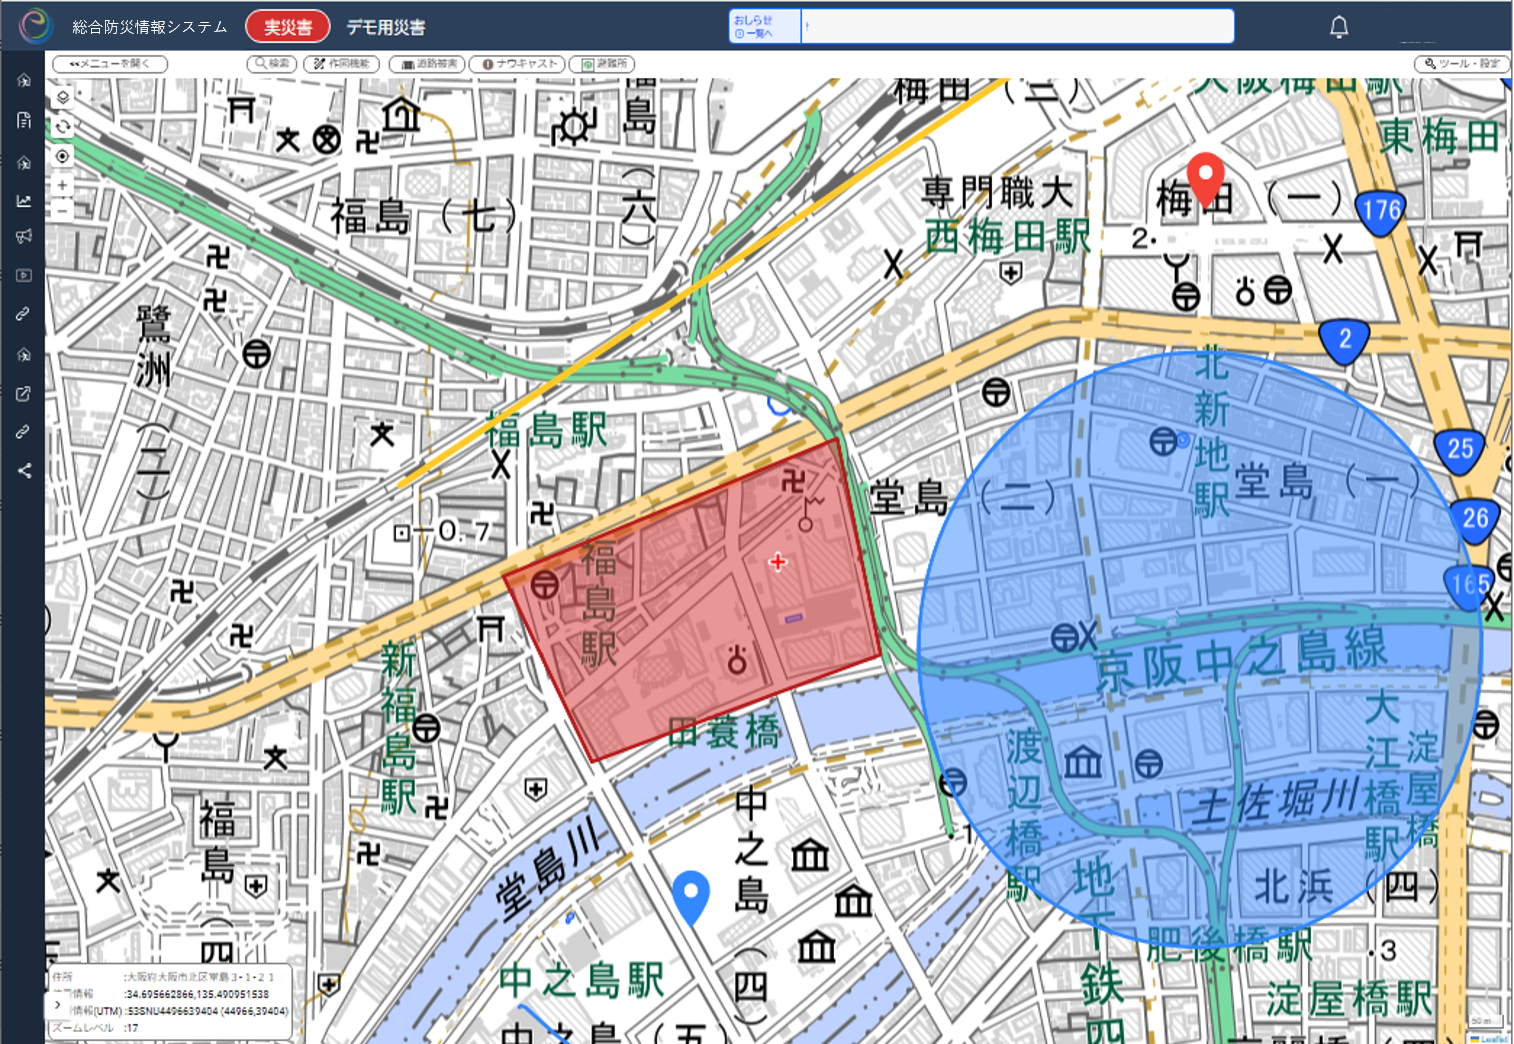
Task: Open the megaphone announcement sidebar icon
Action: click(24, 237)
